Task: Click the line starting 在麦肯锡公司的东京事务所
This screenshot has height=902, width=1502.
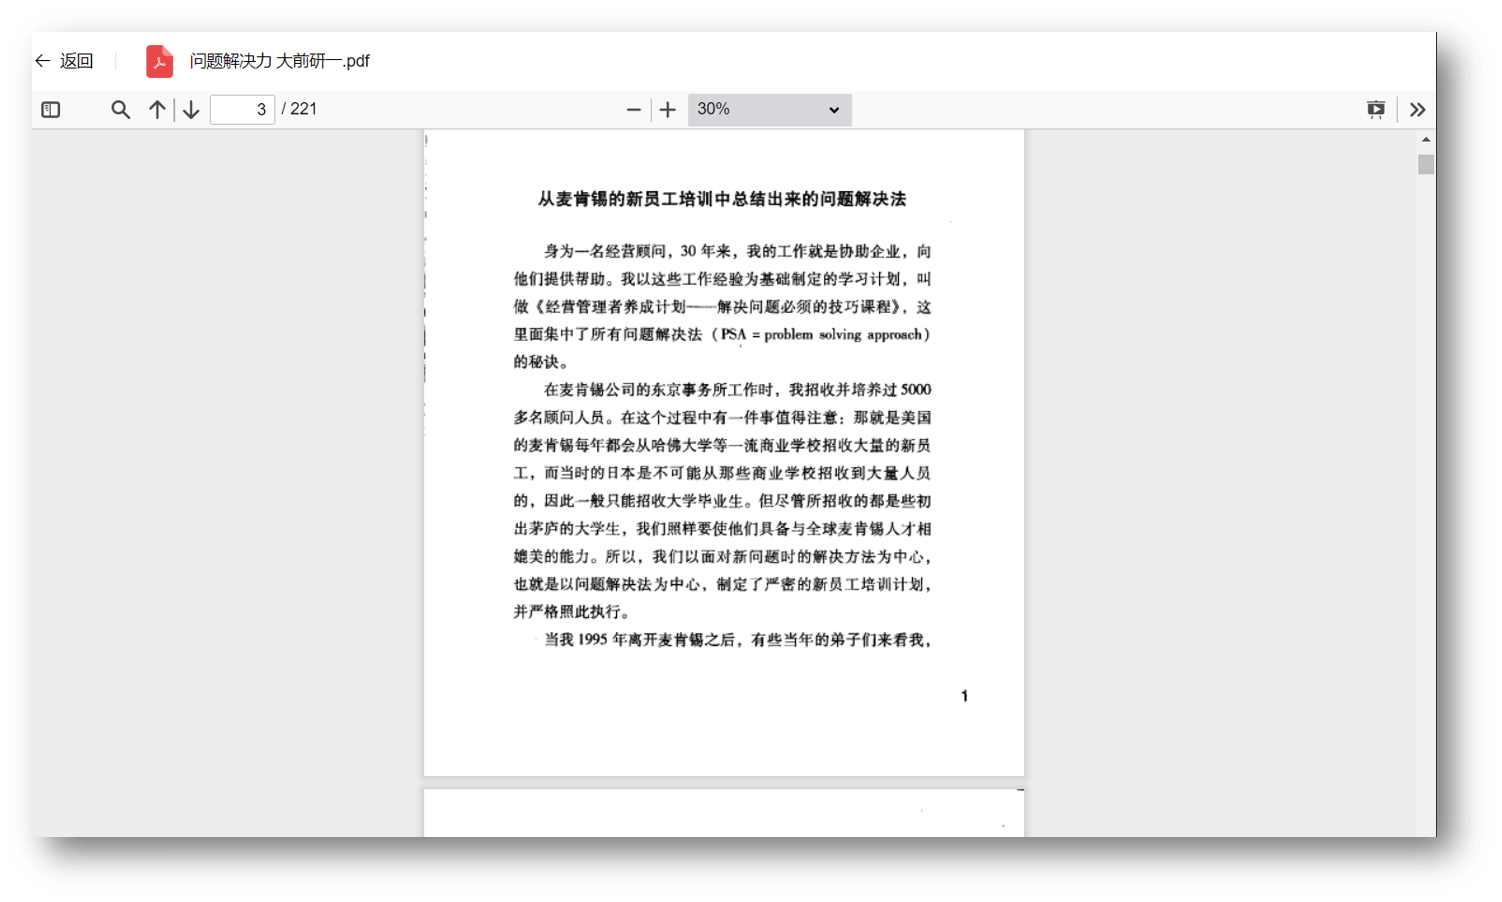Action: point(737,390)
